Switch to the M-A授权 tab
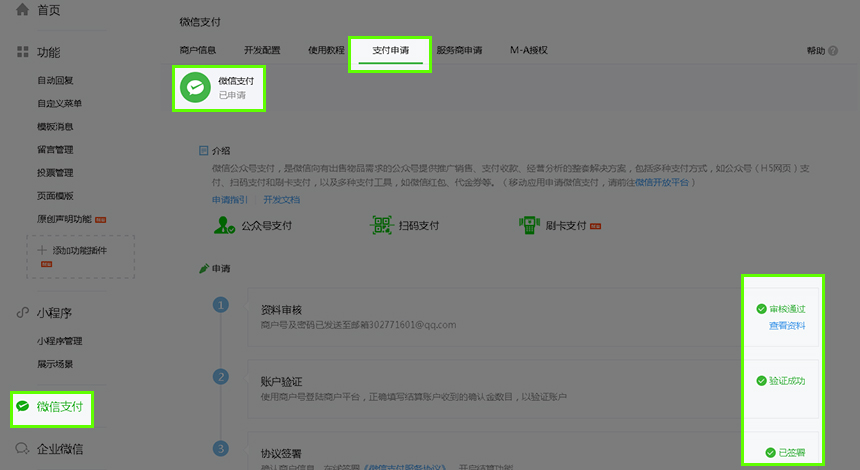Screen dimensions: 860x470 tap(529, 50)
